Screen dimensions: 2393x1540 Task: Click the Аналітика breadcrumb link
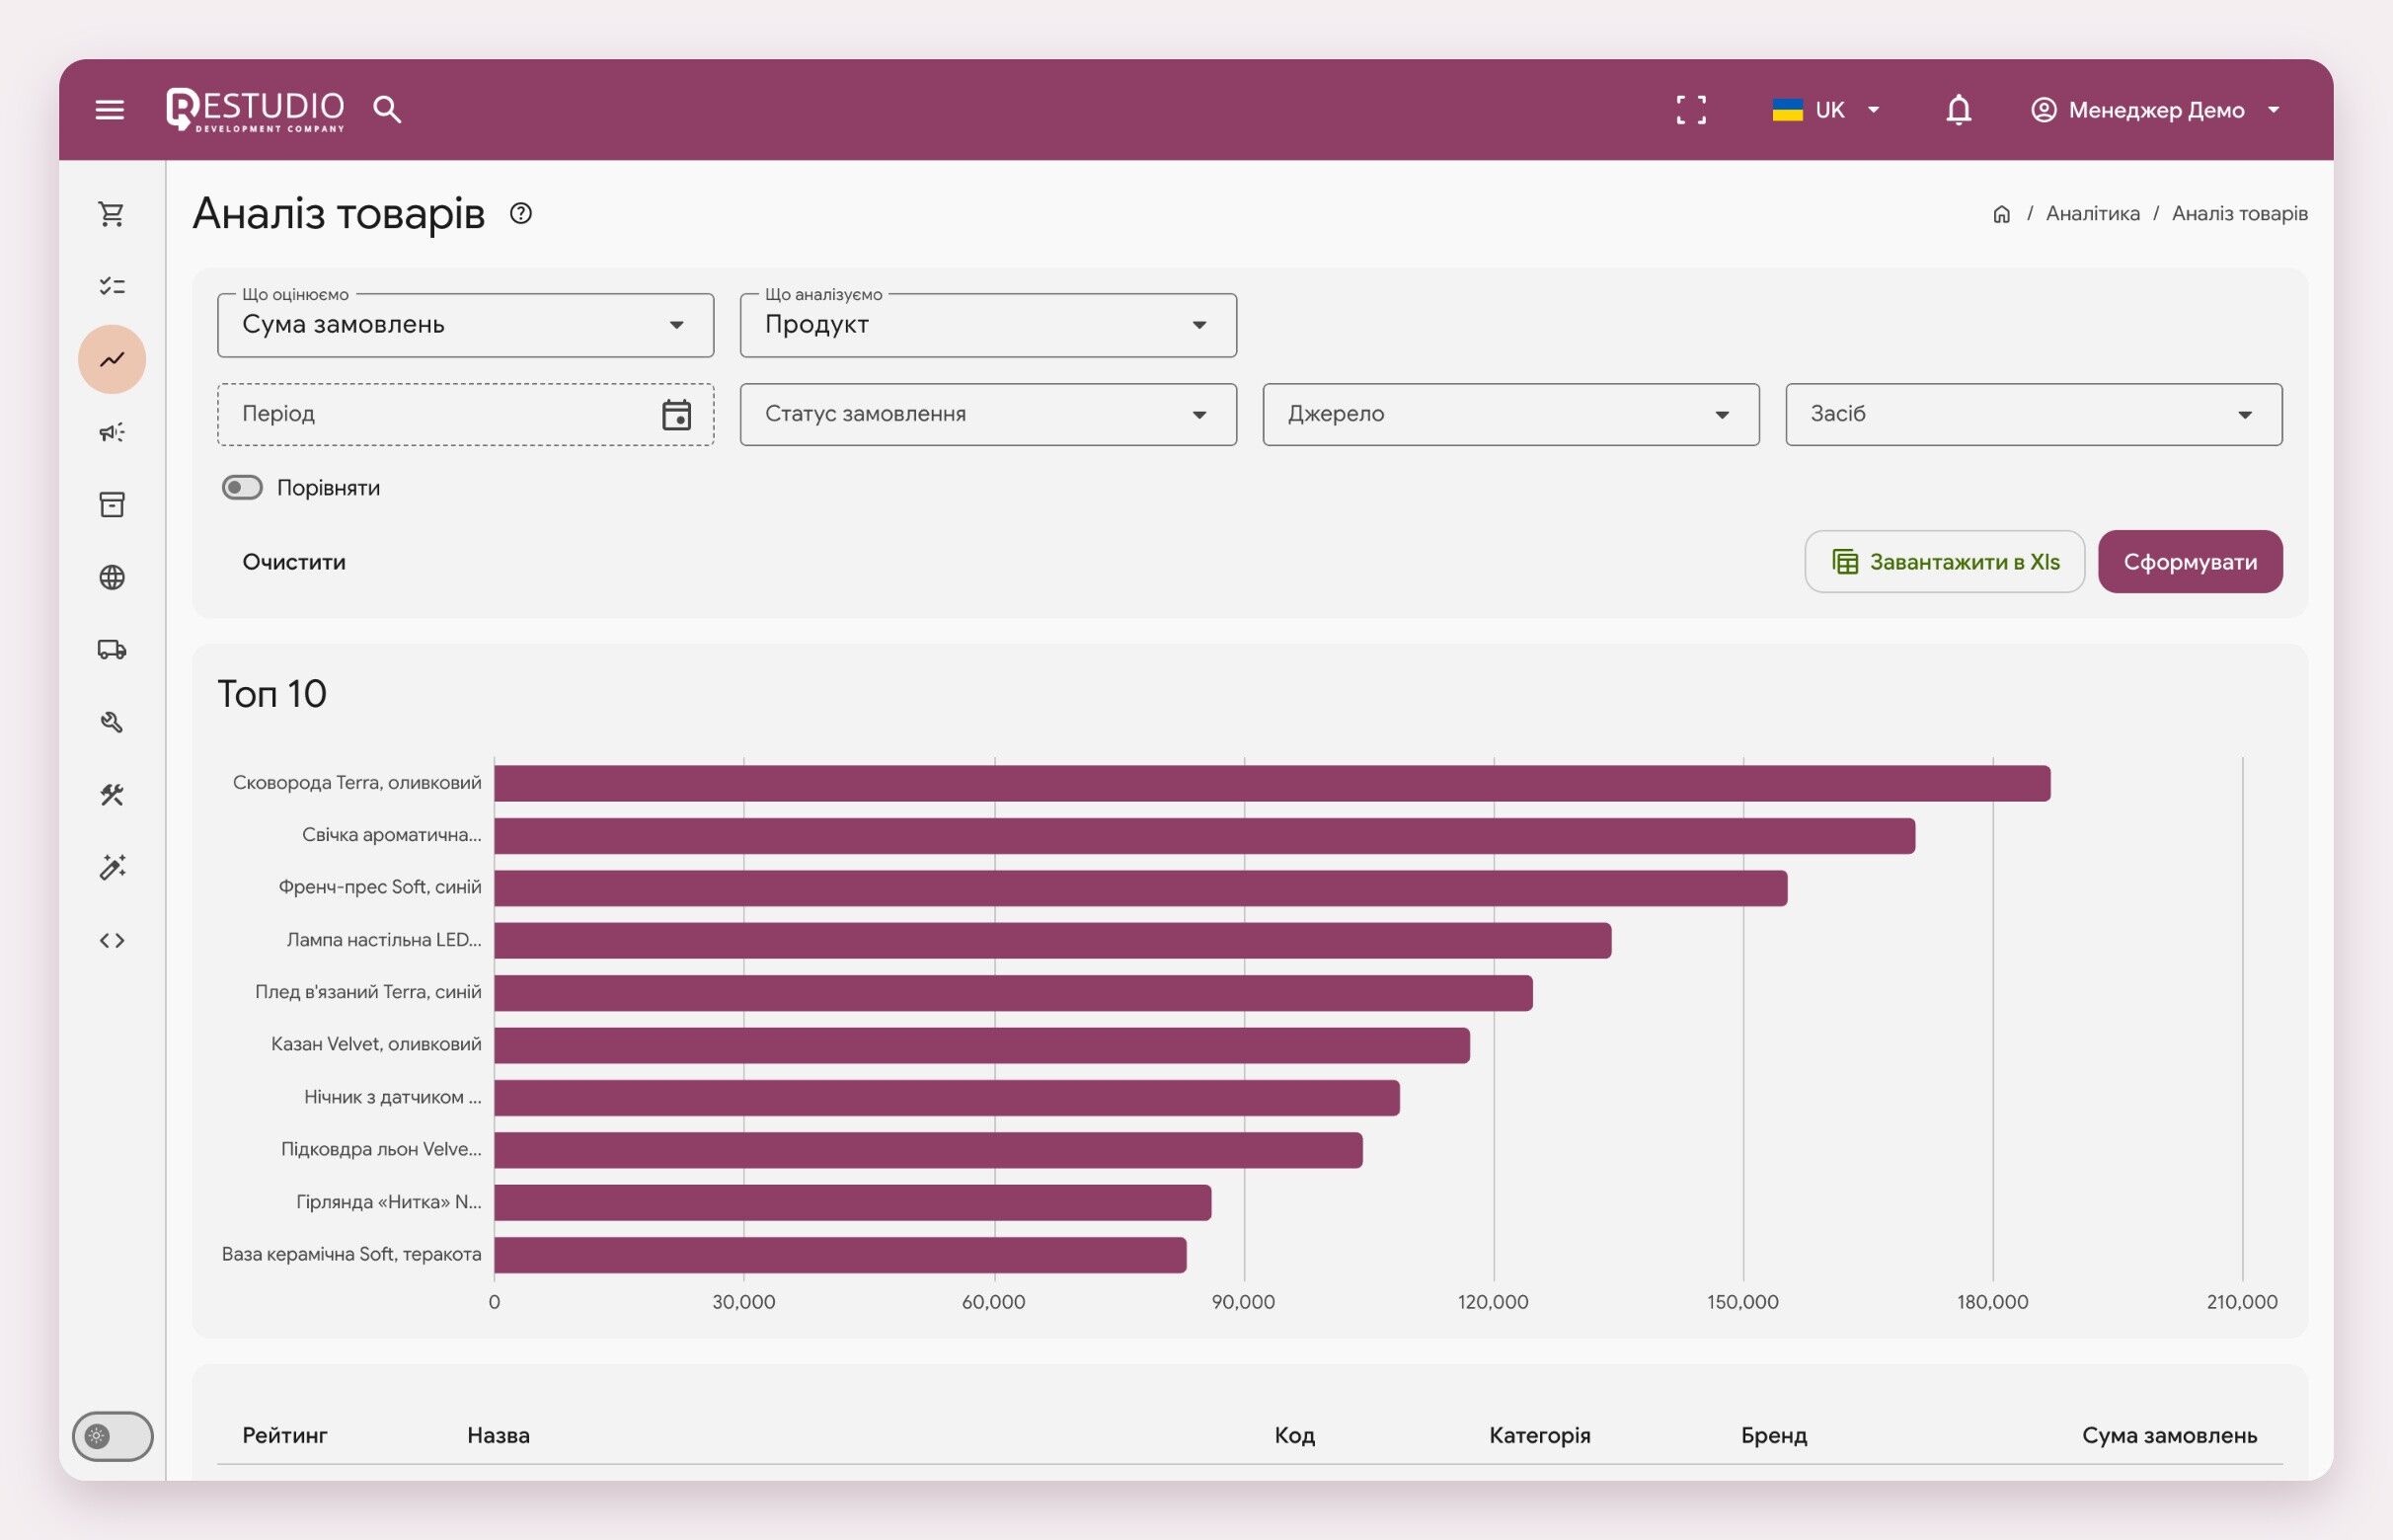[2092, 213]
